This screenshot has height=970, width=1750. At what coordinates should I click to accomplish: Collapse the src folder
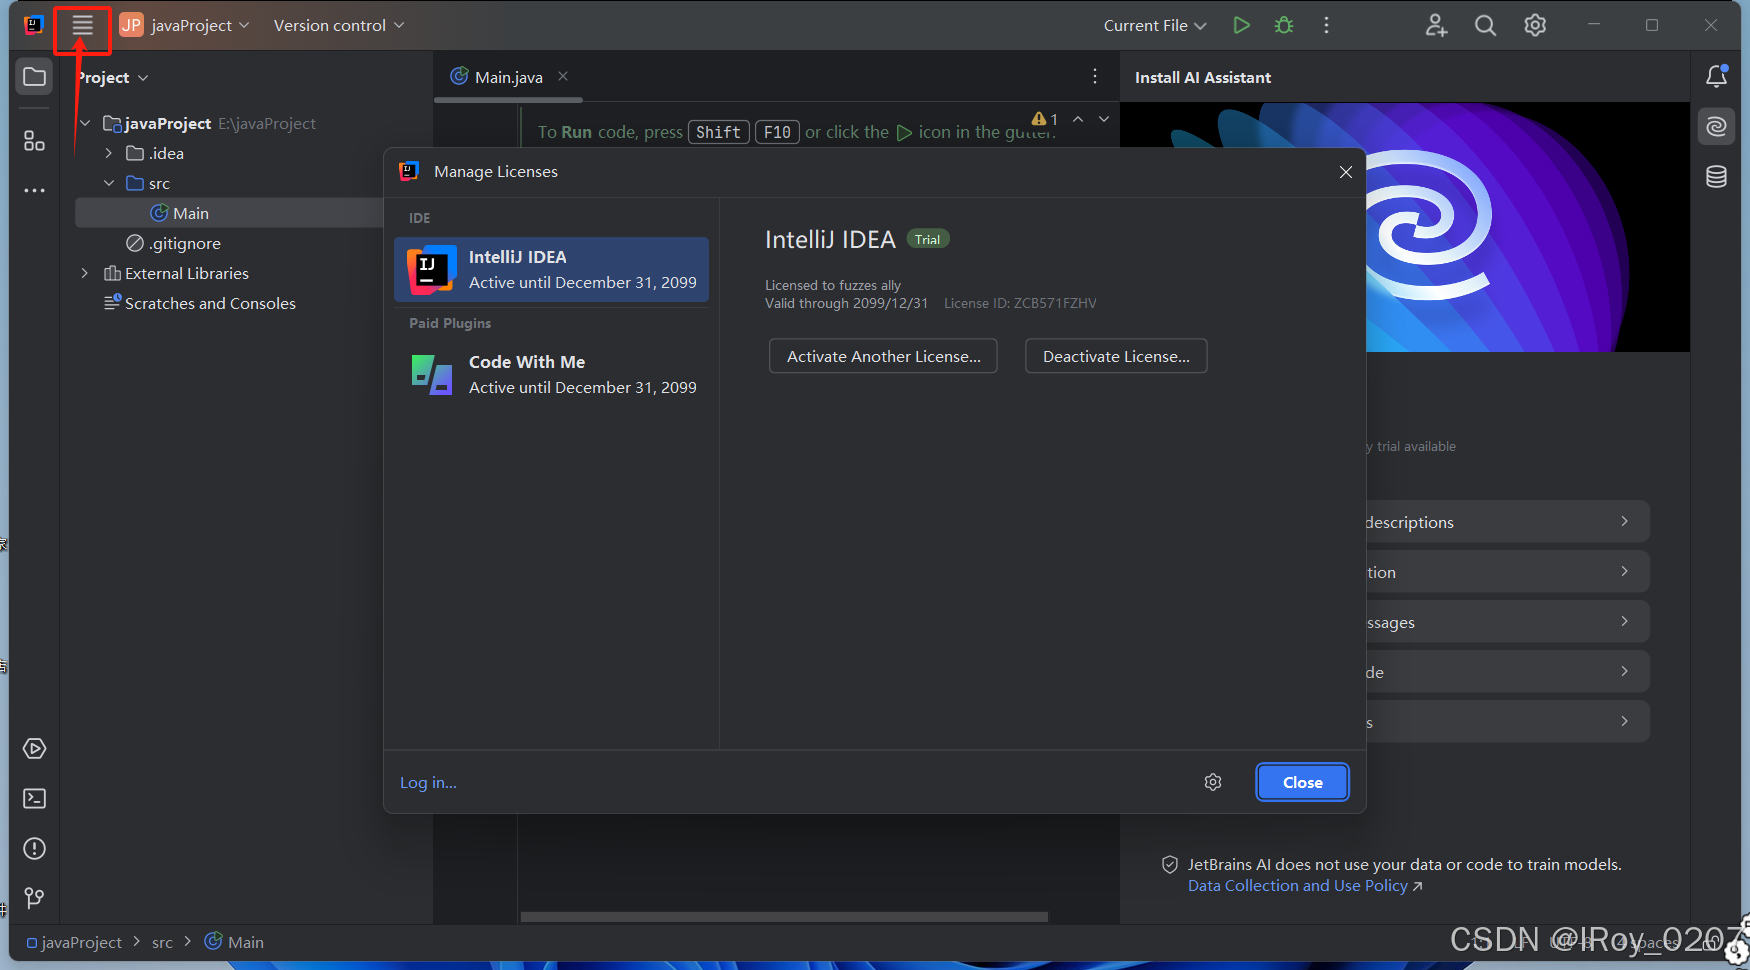(109, 183)
